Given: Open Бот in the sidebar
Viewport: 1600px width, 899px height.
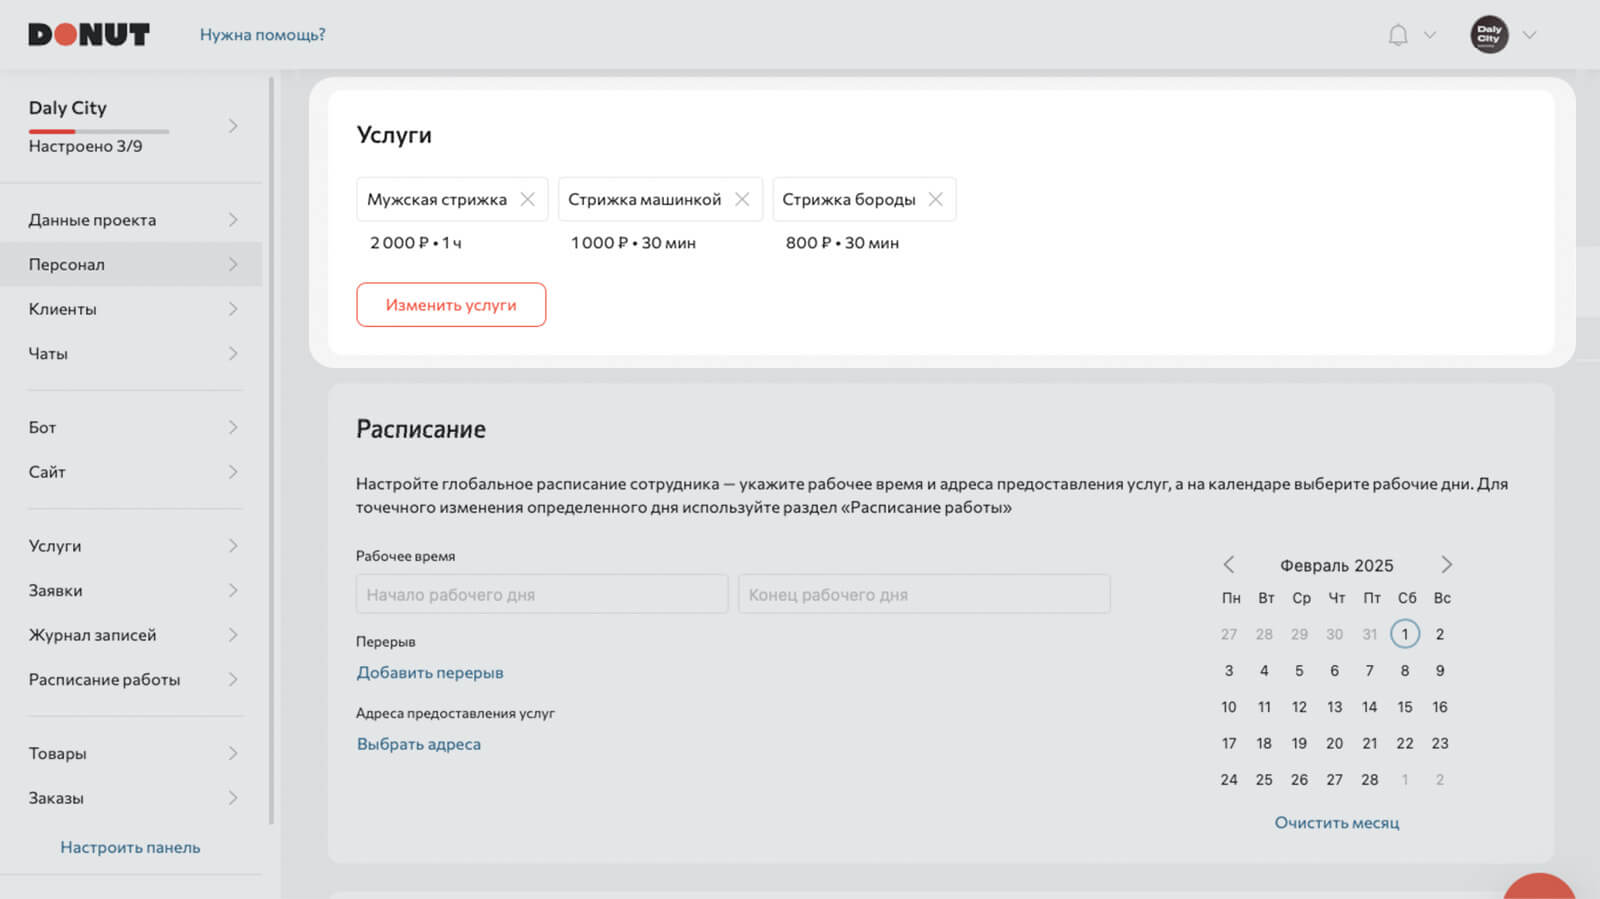Looking at the screenshot, I should click(x=131, y=427).
